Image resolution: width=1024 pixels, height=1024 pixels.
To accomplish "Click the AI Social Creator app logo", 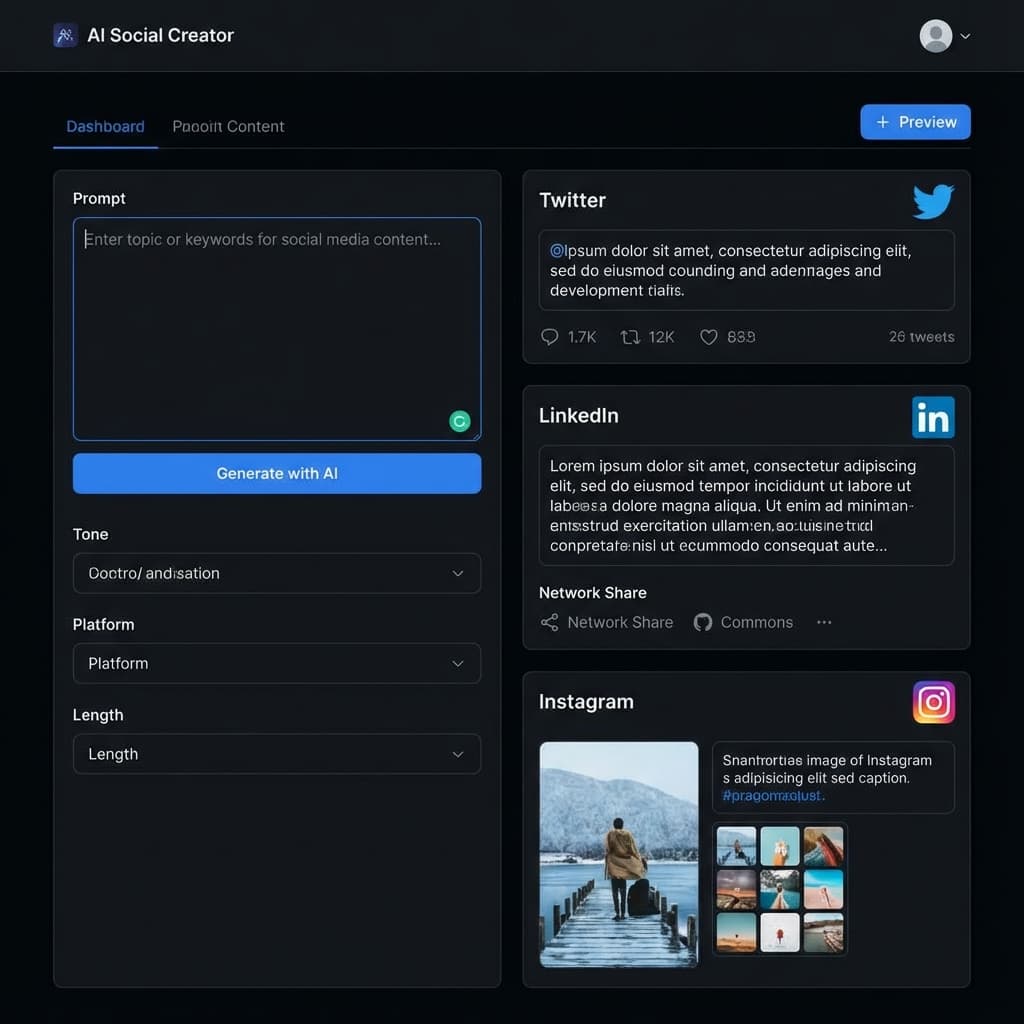I will (65, 36).
